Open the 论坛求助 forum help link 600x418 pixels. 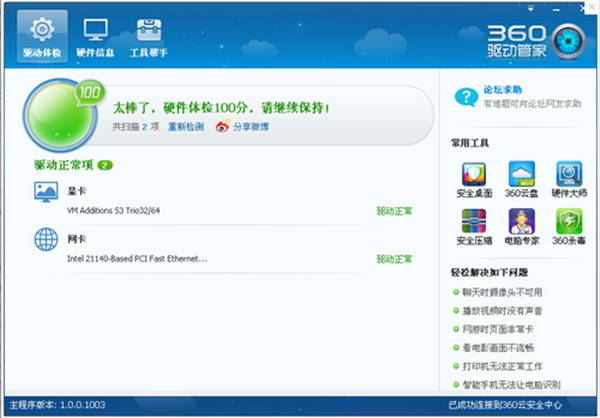point(502,90)
